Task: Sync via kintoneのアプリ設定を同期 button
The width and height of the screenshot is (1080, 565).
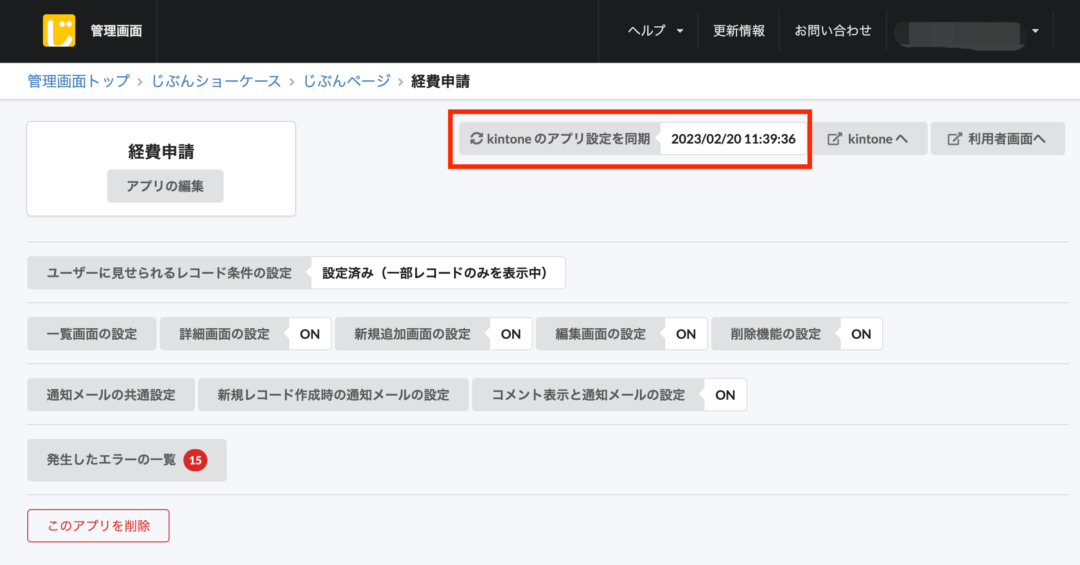Action: (560, 138)
